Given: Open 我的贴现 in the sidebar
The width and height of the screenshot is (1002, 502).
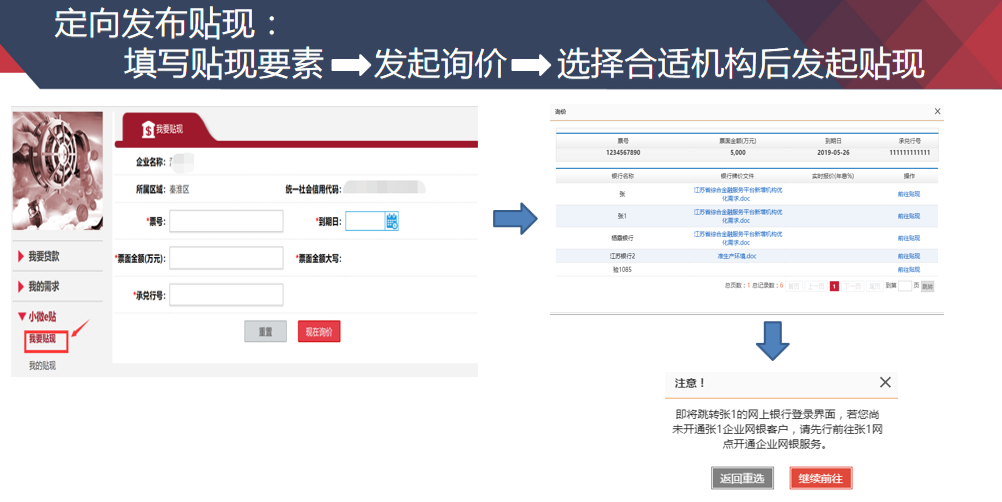Looking at the screenshot, I should pyautogui.click(x=42, y=366).
